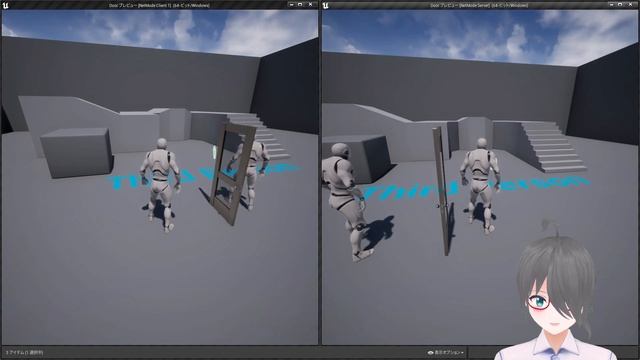Click the upright door in the Server viewport
The height and width of the screenshot is (360, 640).
pos(441,191)
